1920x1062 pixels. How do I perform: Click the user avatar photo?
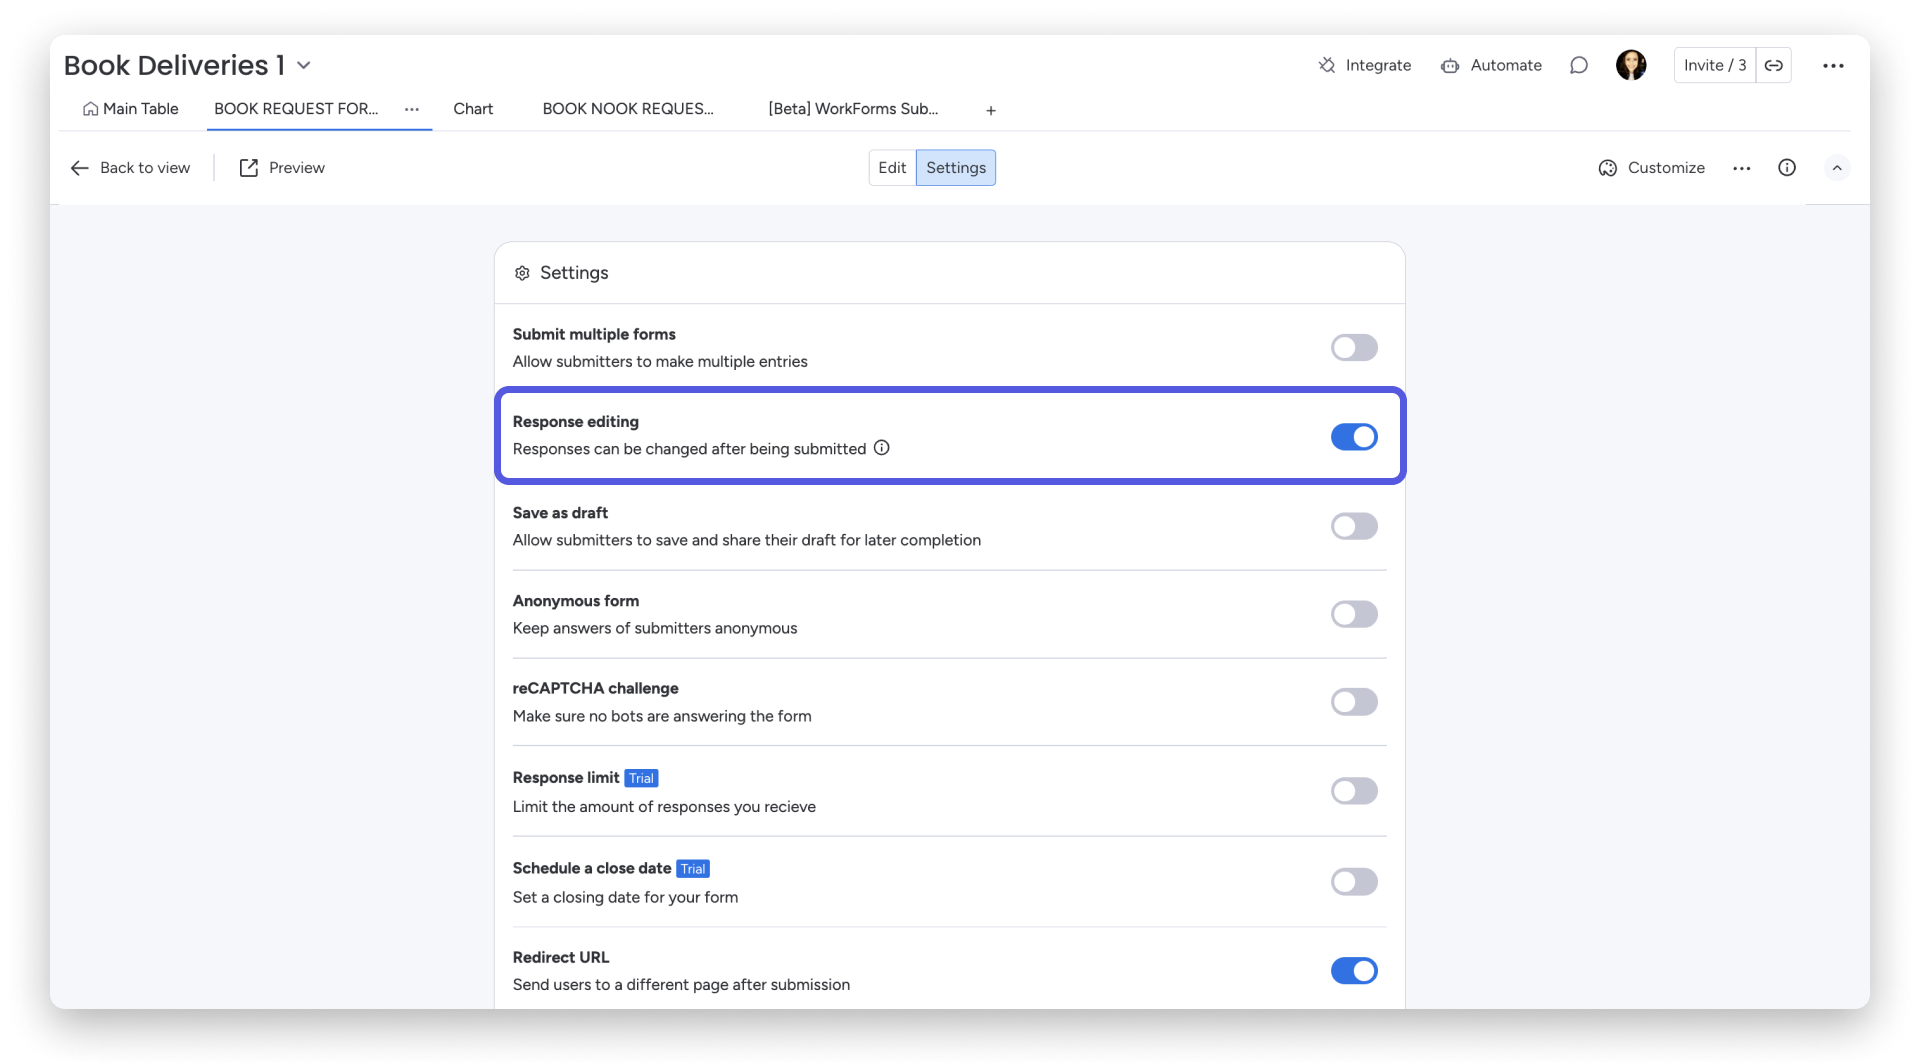[1631, 65]
